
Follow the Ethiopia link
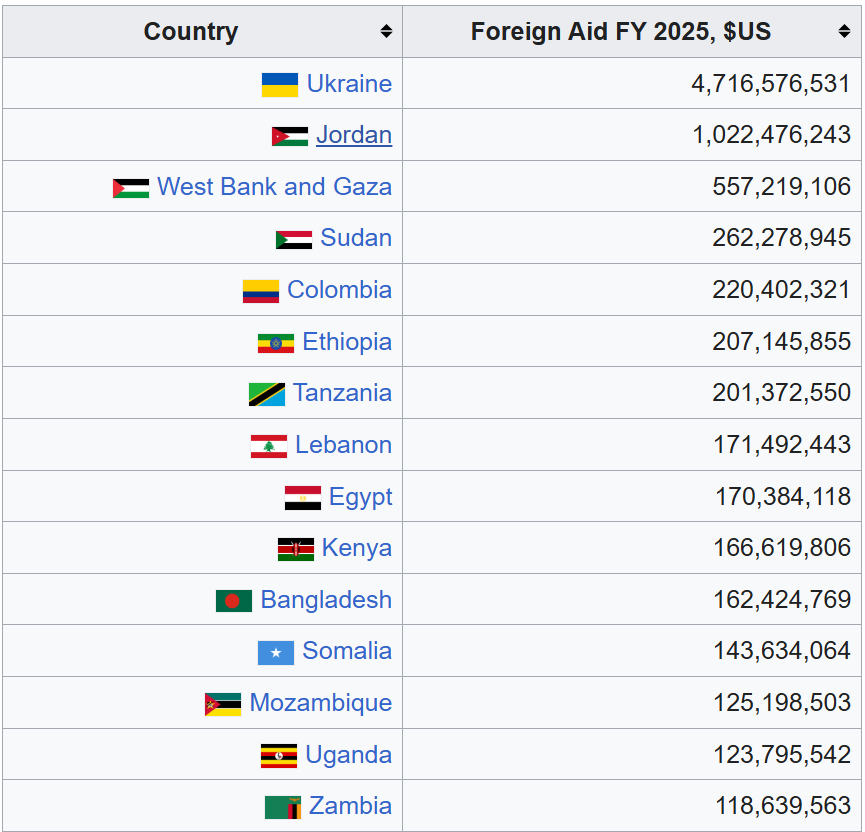coord(347,342)
